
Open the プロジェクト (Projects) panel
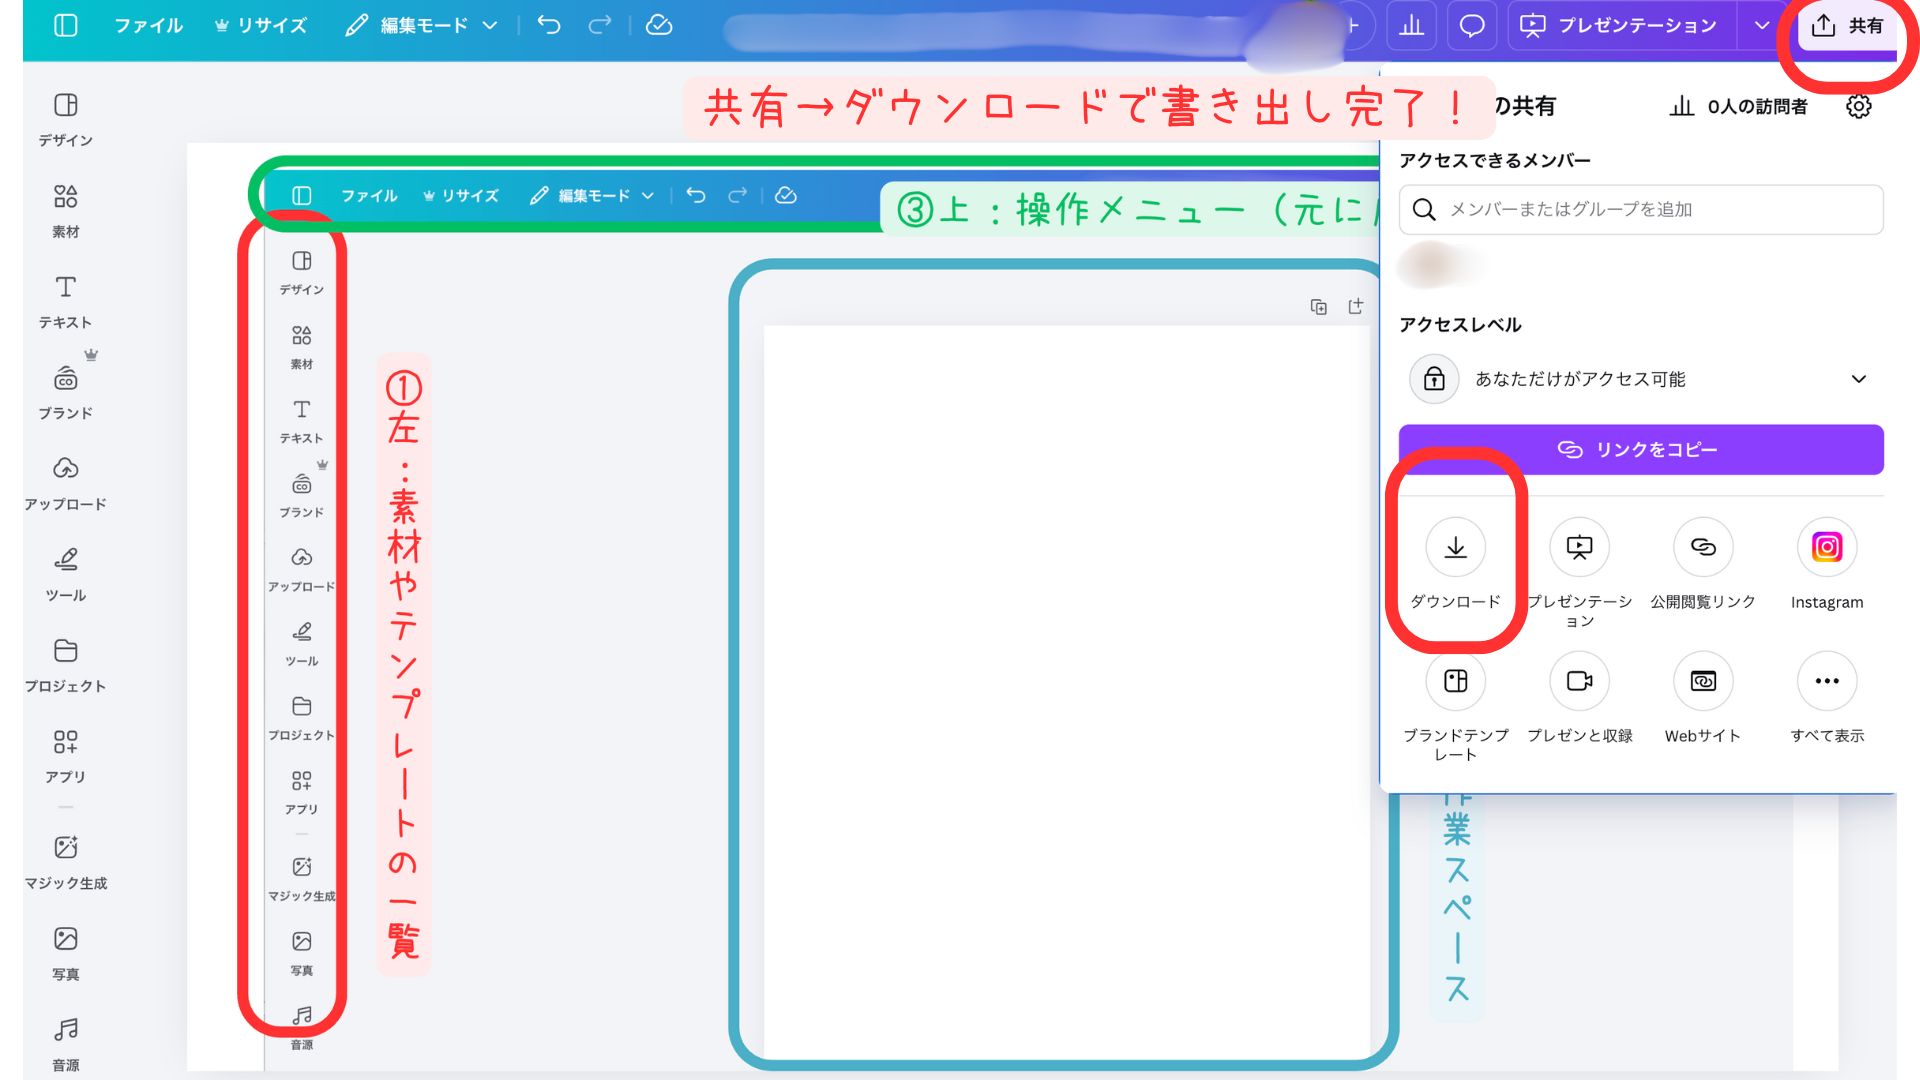[x=64, y=660]
